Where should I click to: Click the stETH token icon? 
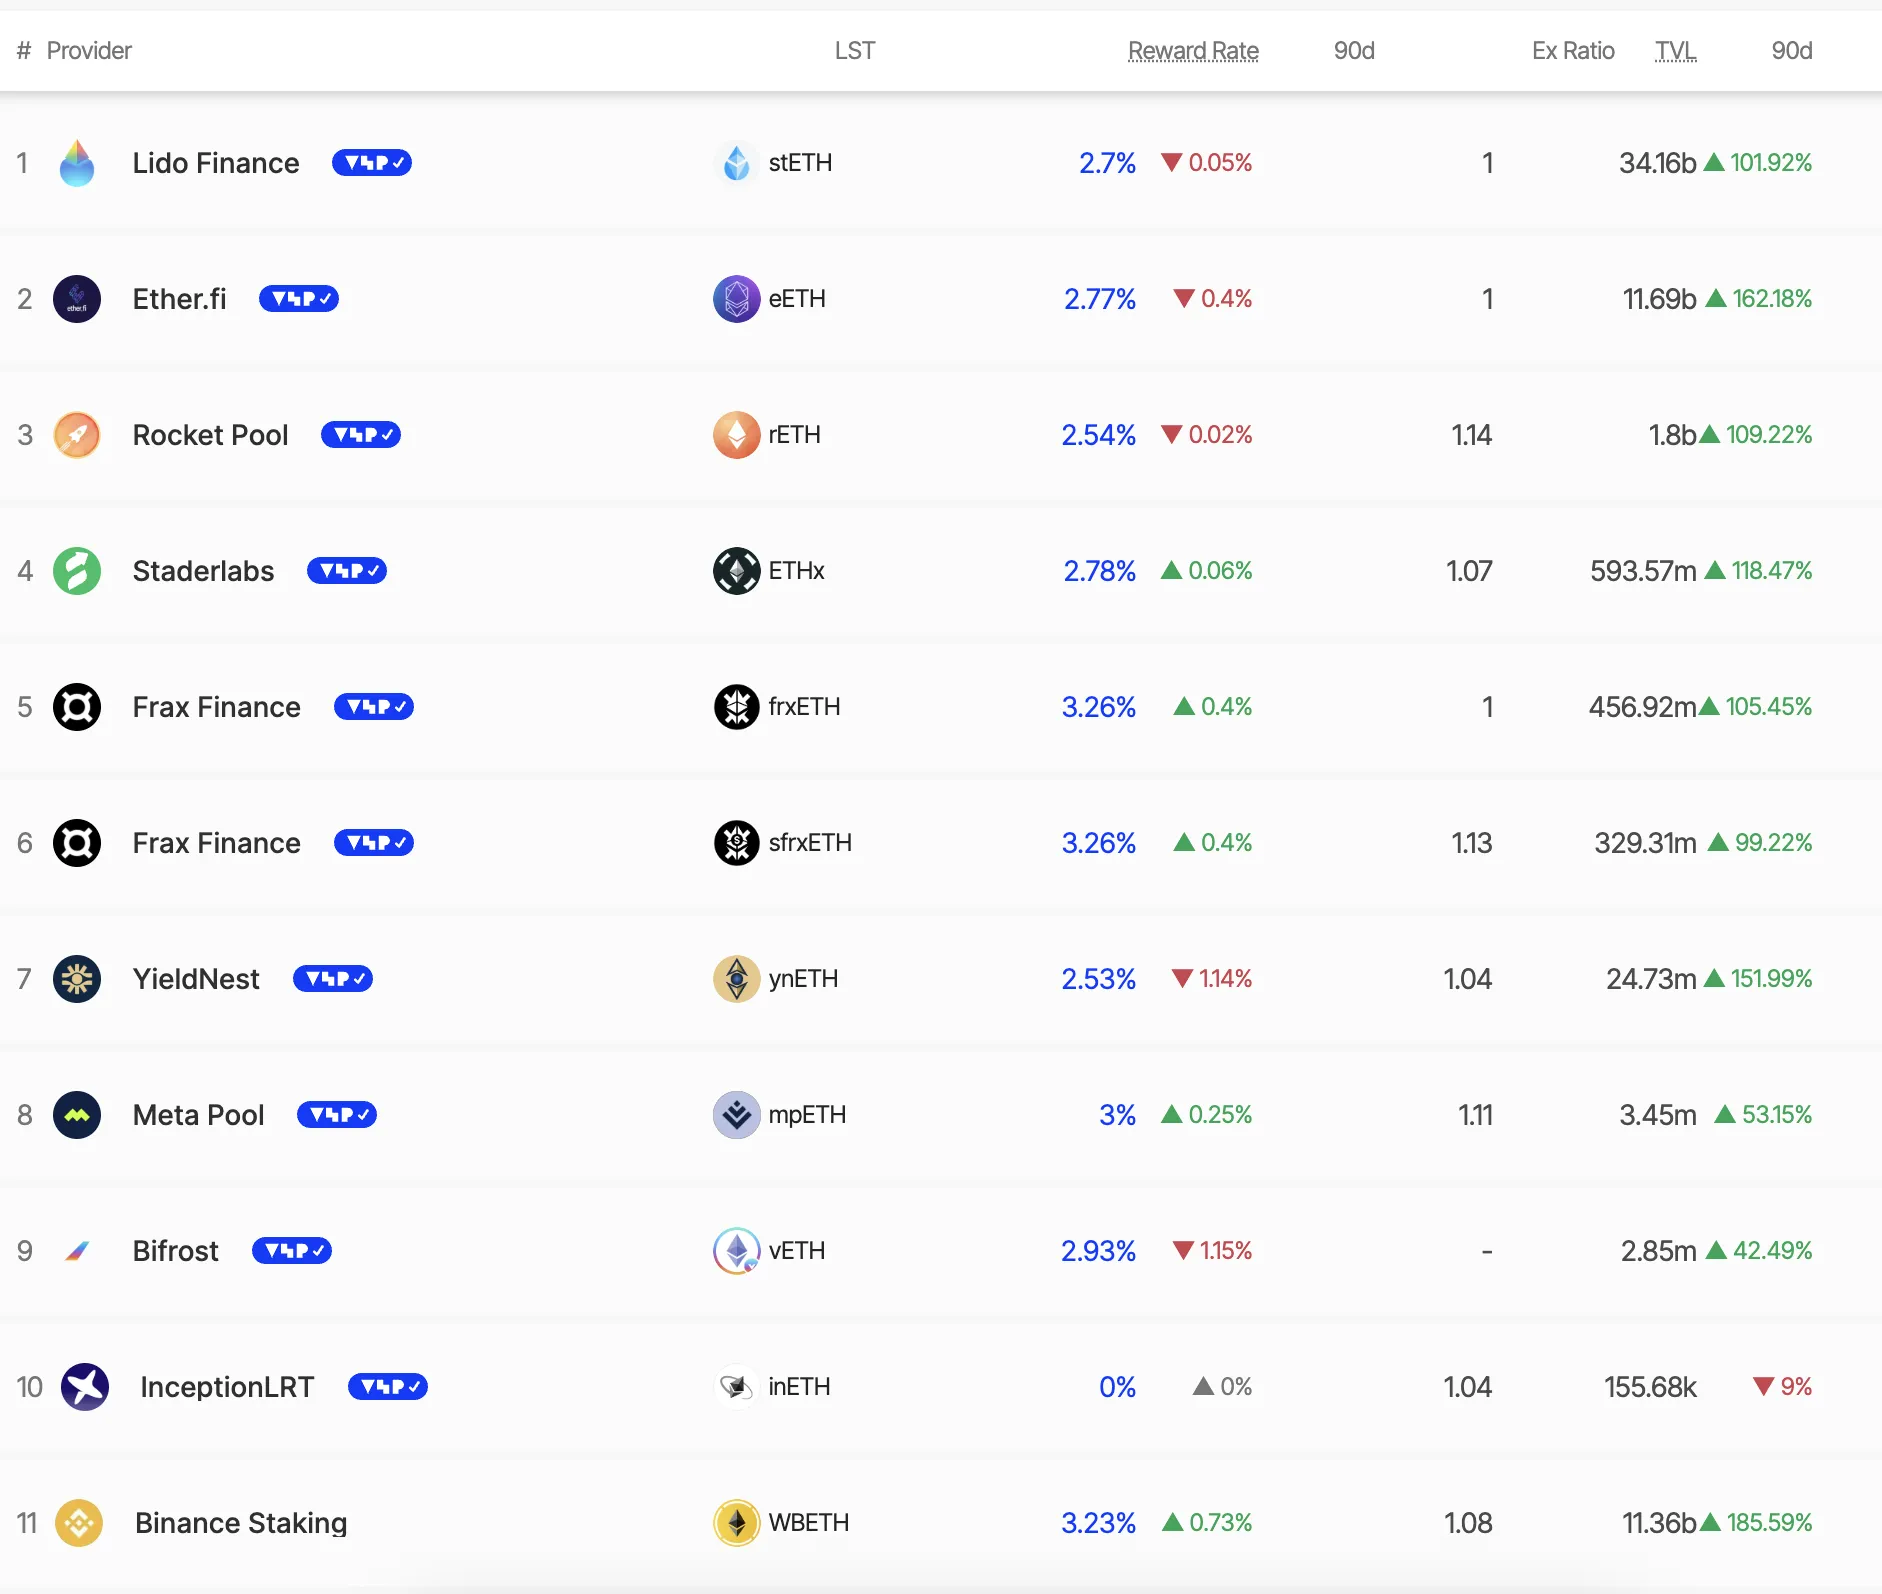tap(737, 163)
